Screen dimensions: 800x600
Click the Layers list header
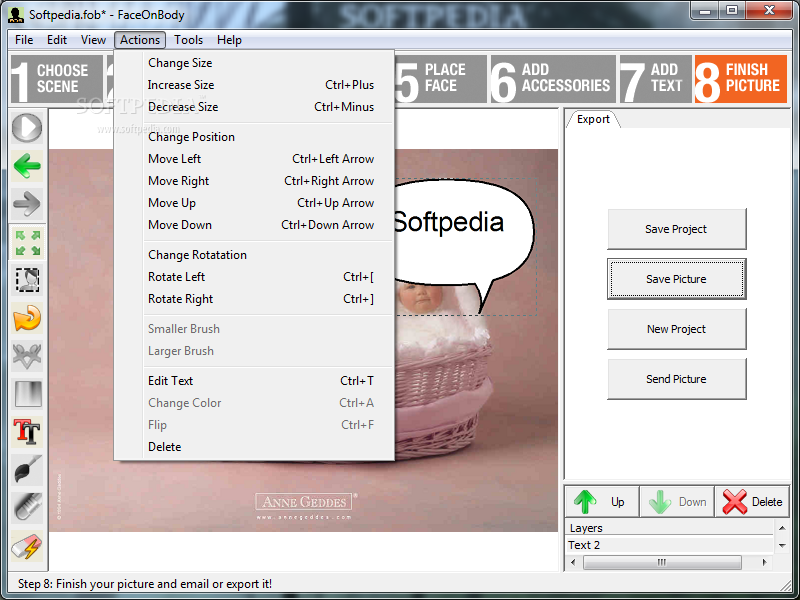669,528
